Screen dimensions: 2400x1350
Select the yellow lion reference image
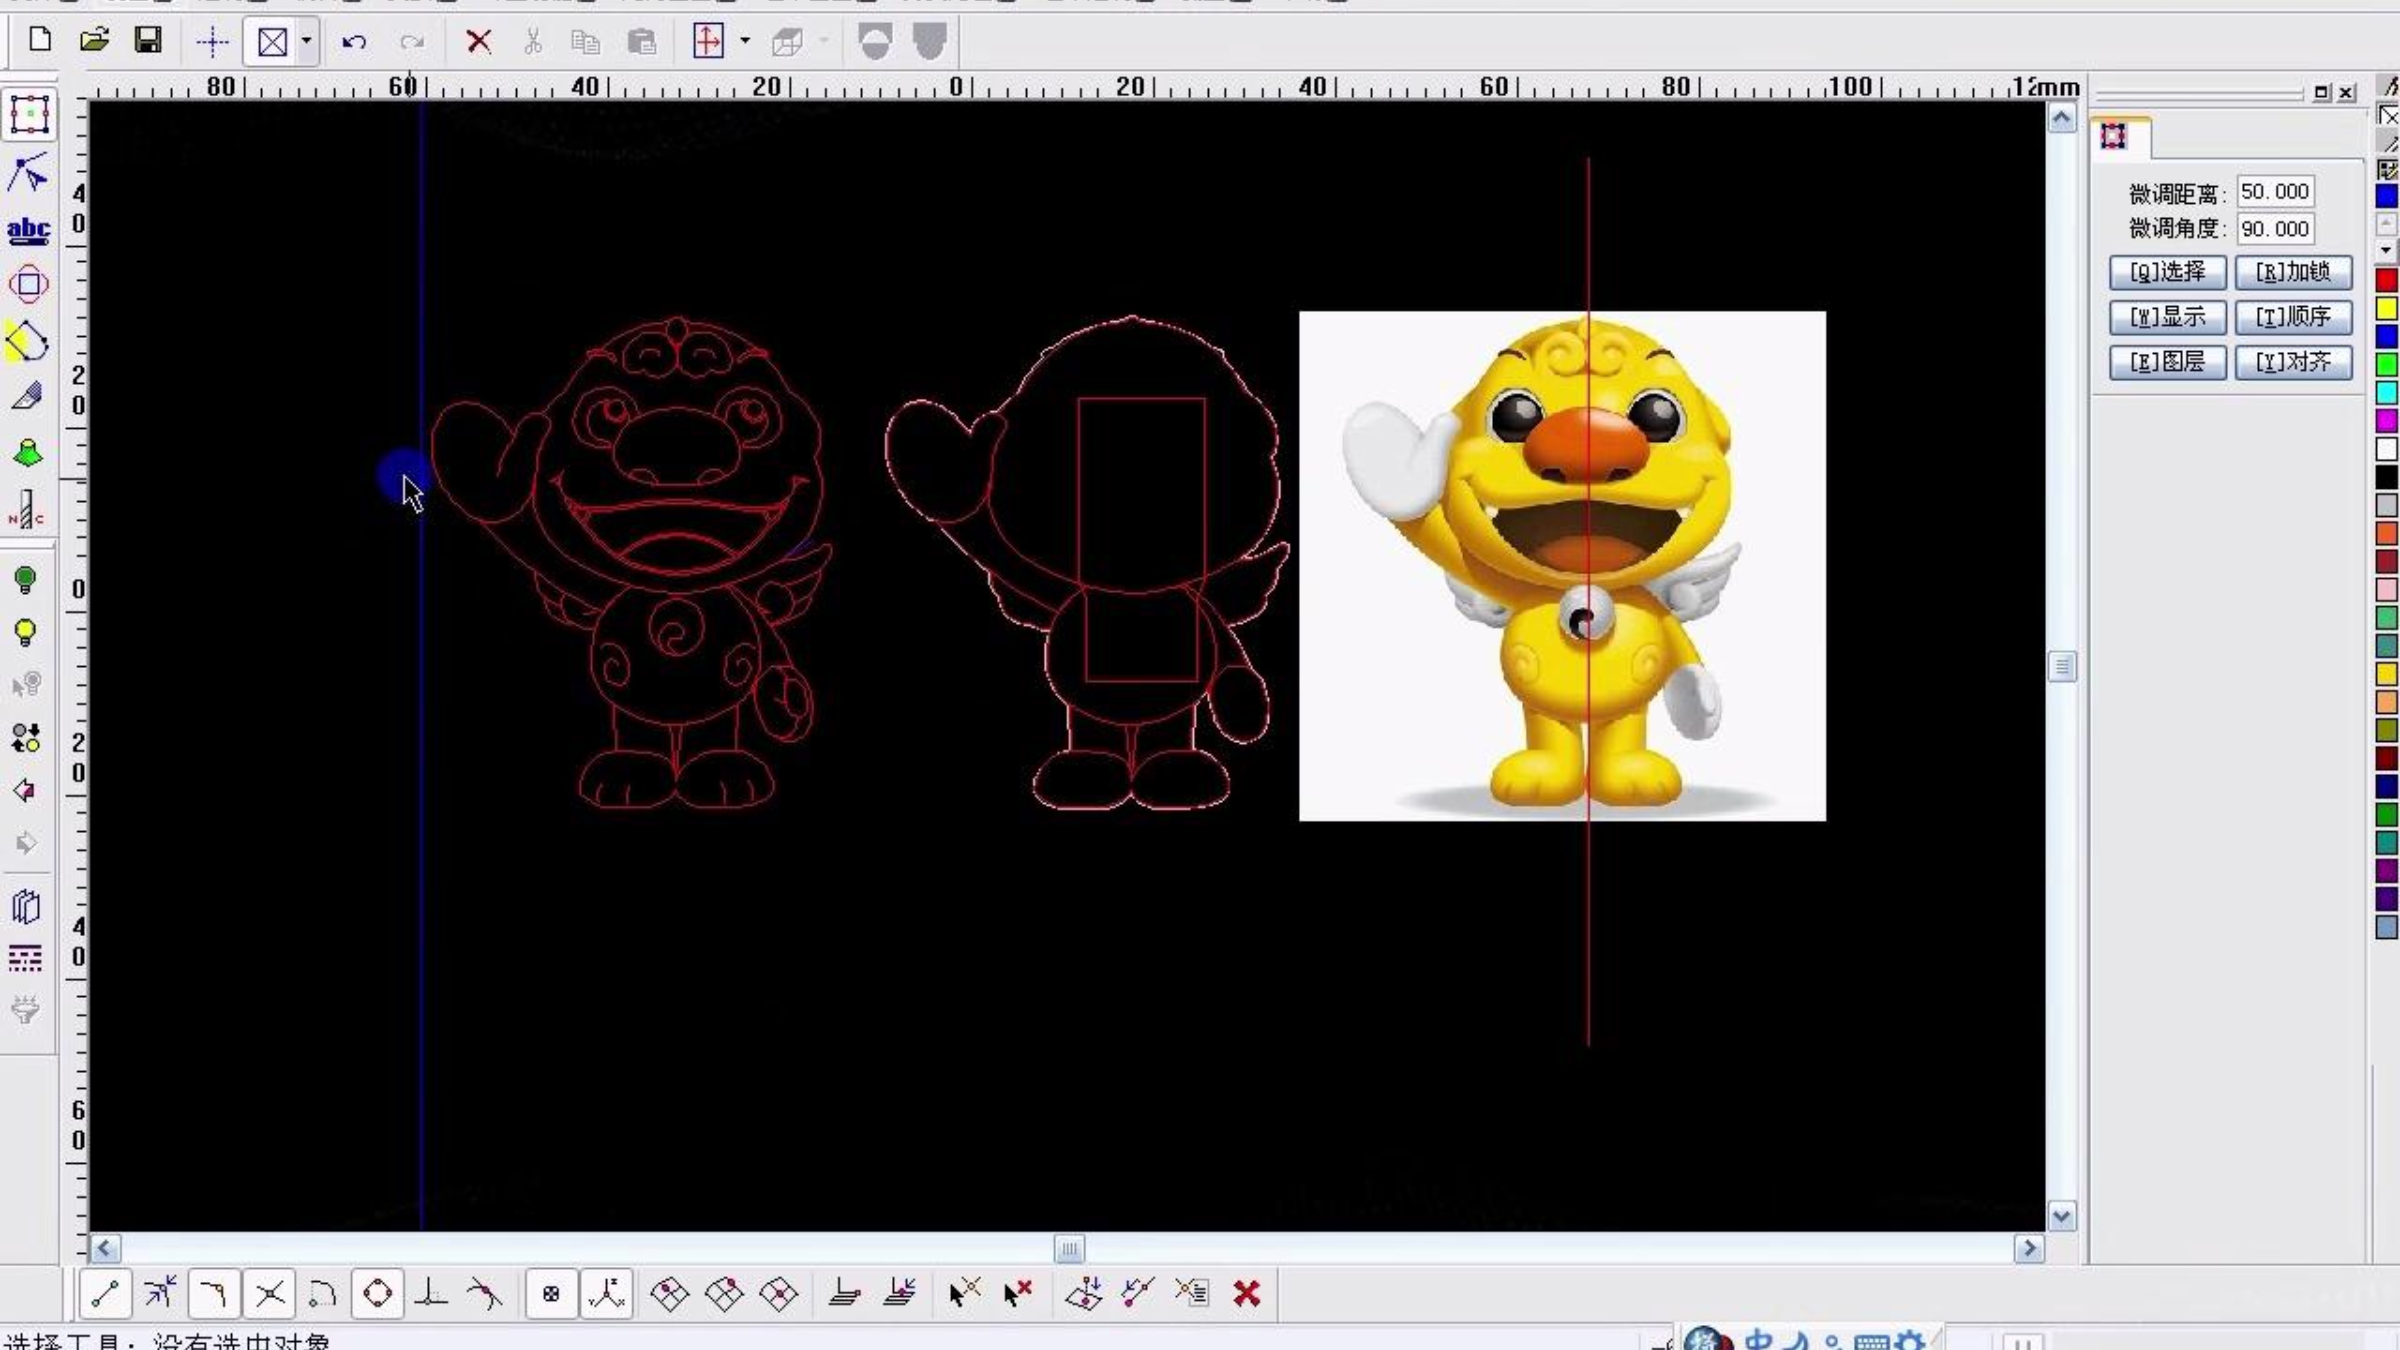1562,566
